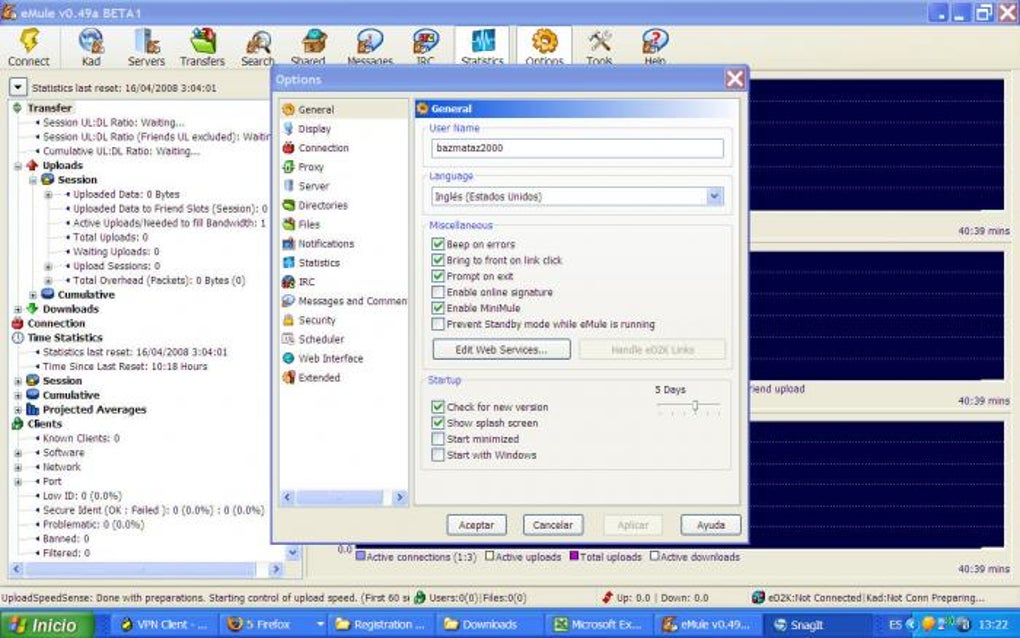Click the IRC icon in Options list
The width and height of the screenshot is (1020, 638).
tap(289, 282)
